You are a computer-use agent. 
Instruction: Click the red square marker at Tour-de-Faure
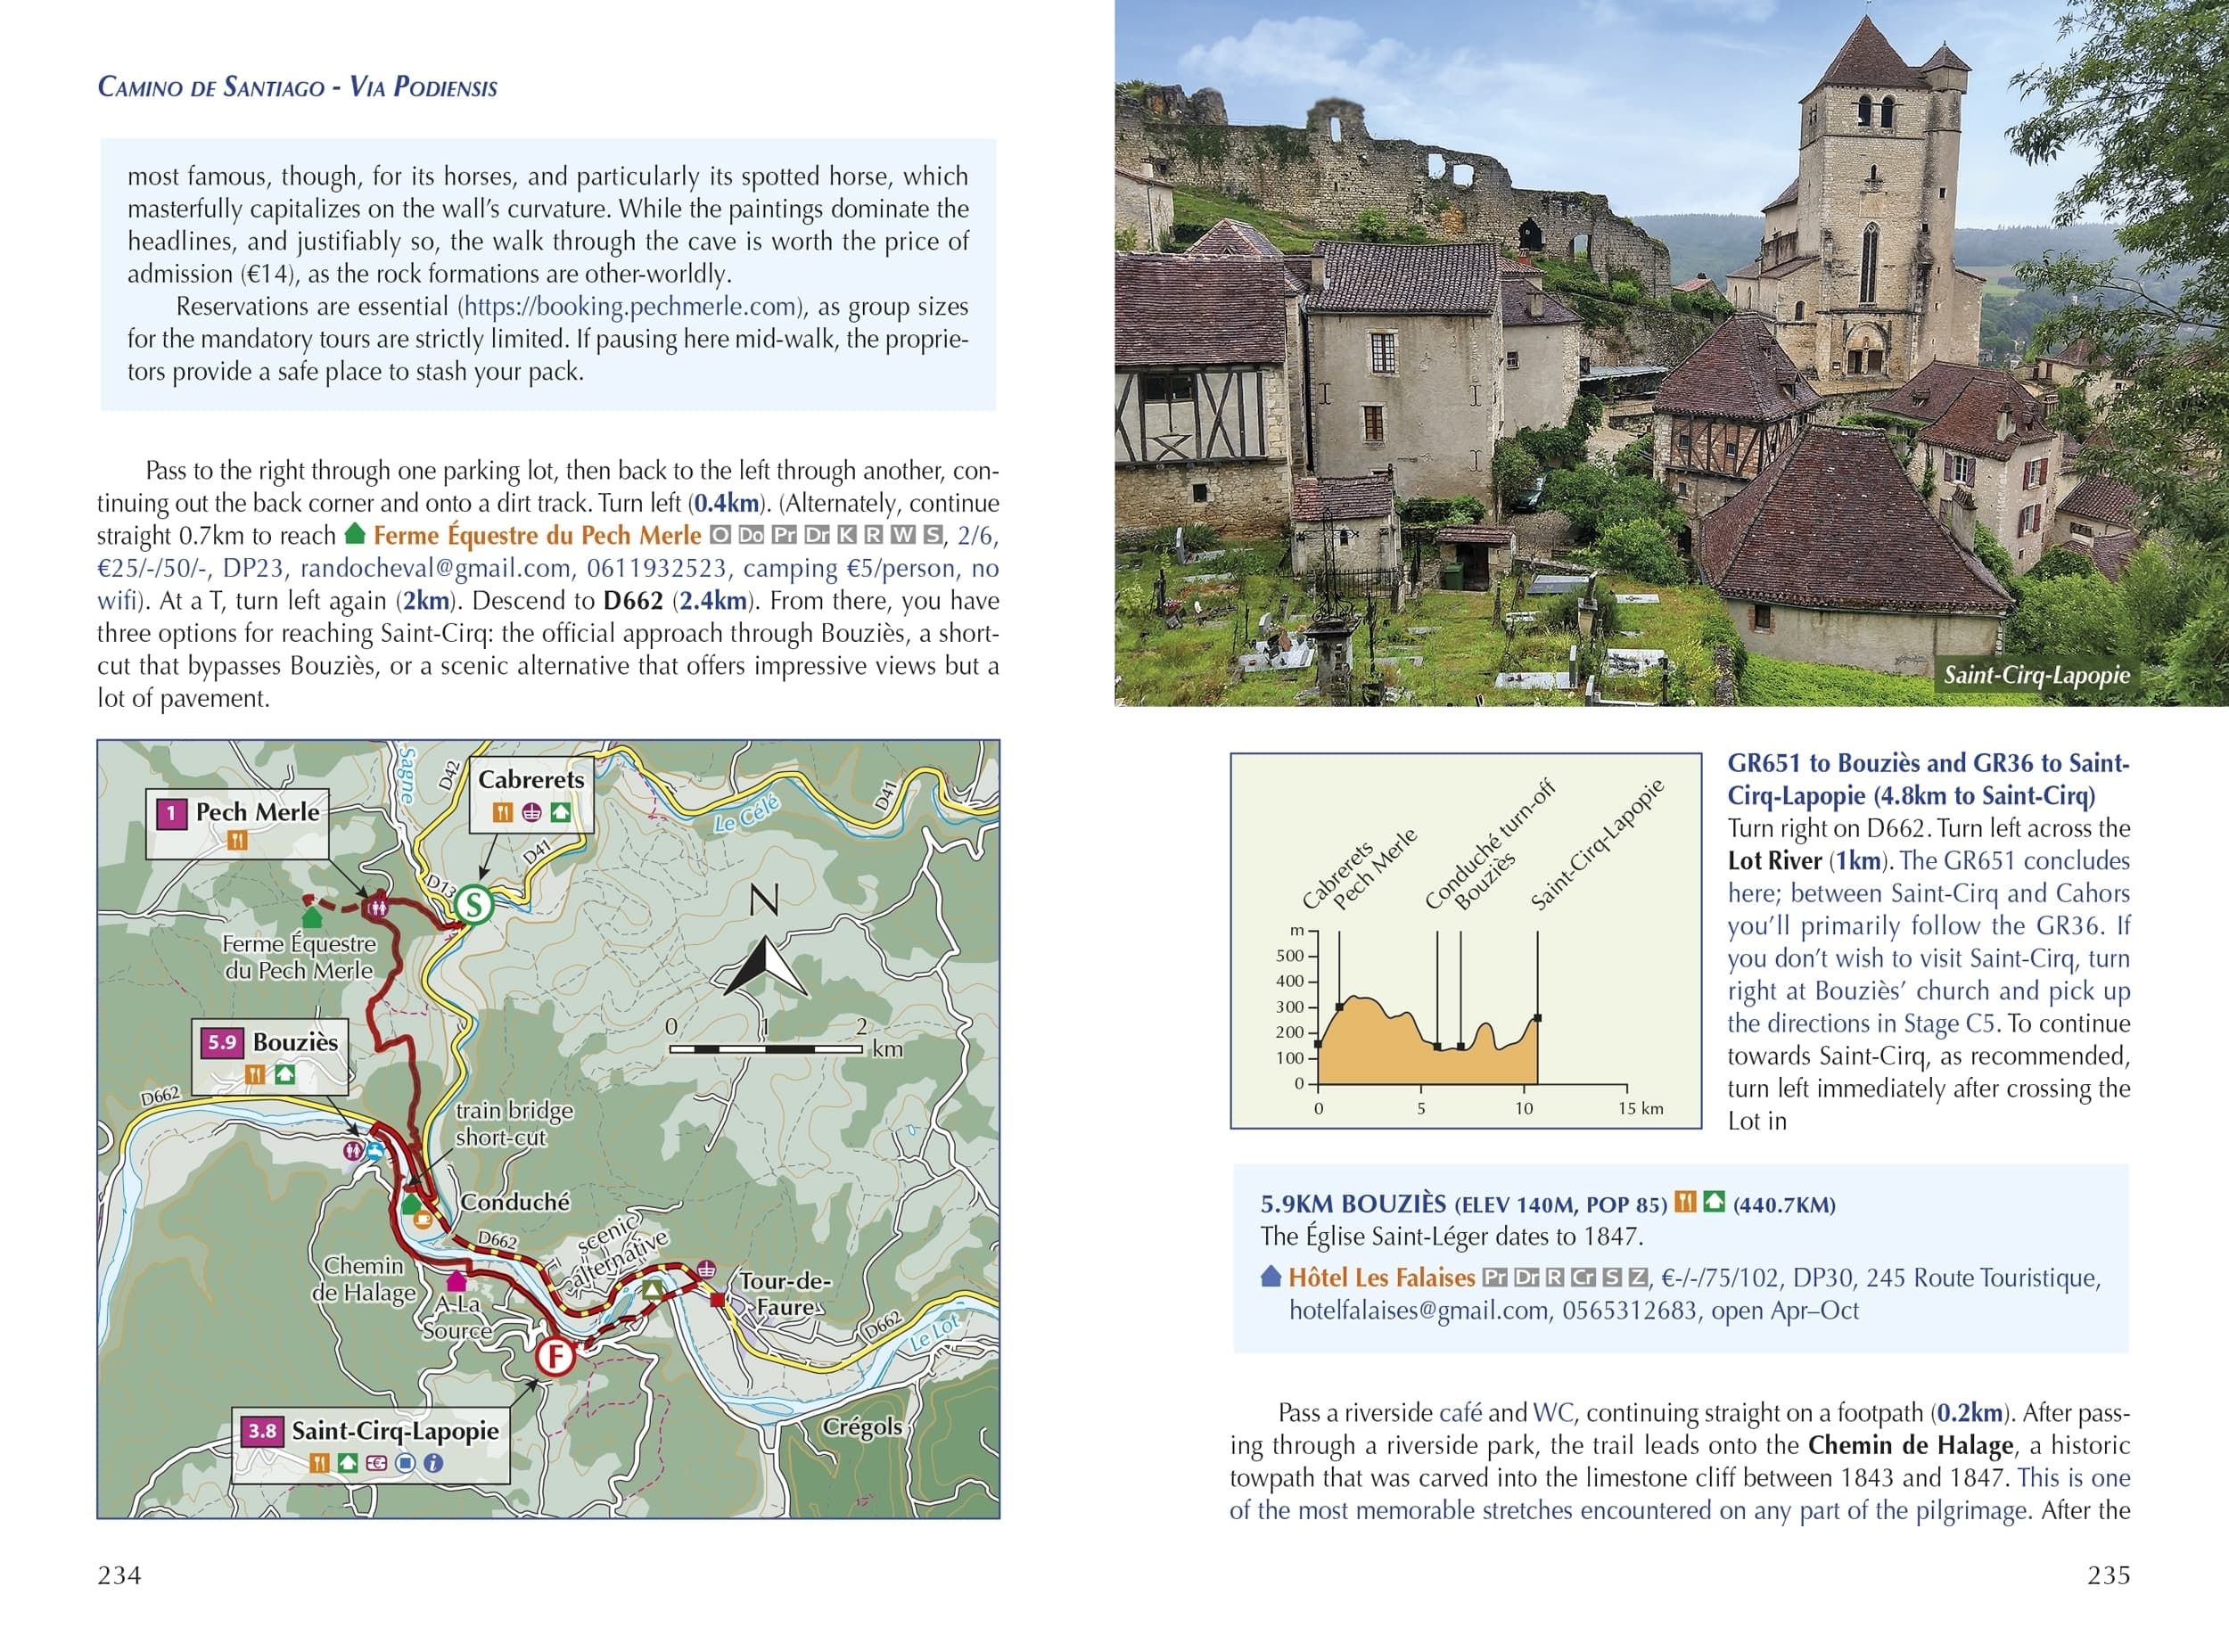717,1299
